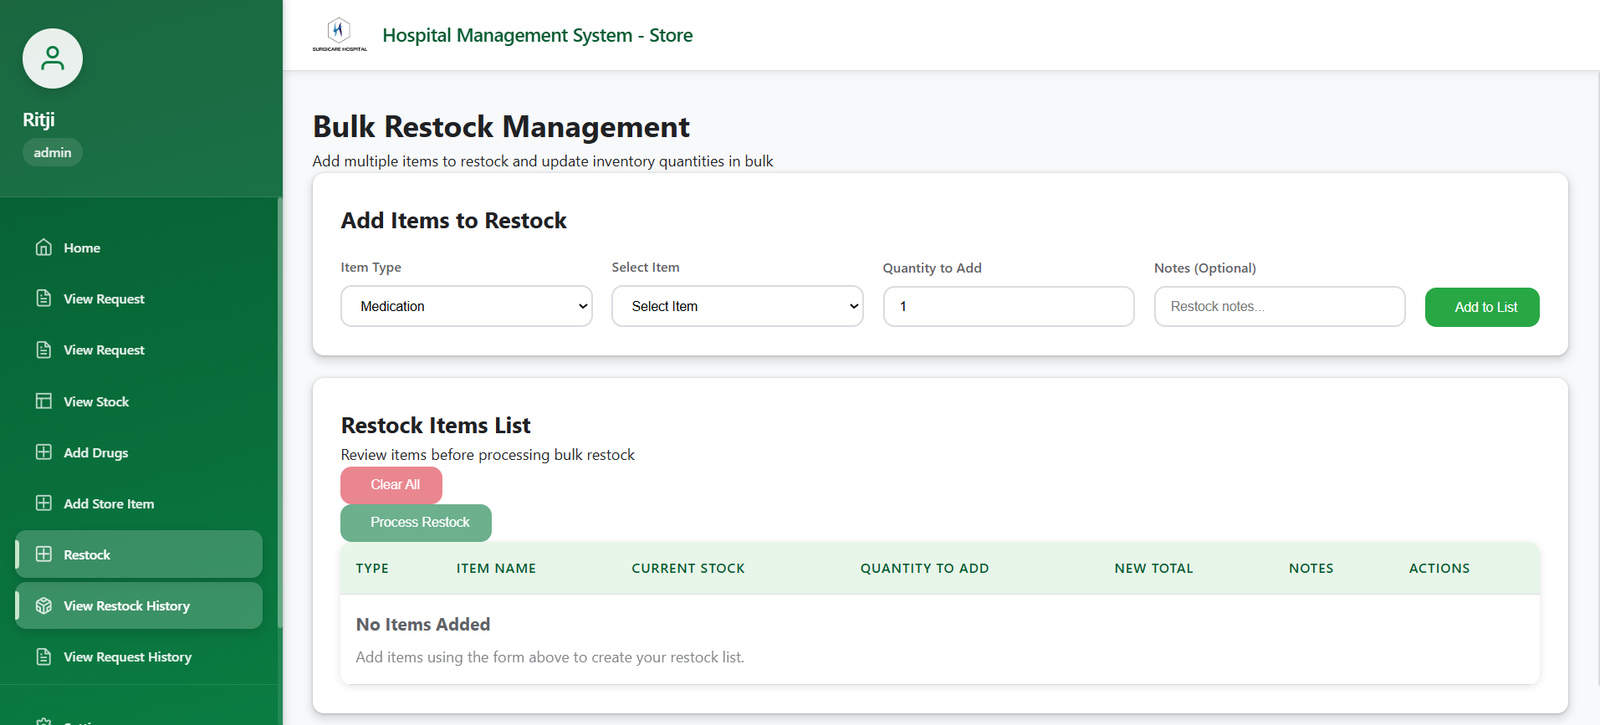Click the Clear All button
Viewport: 1600px width, 725px height.
coord(391,485)
